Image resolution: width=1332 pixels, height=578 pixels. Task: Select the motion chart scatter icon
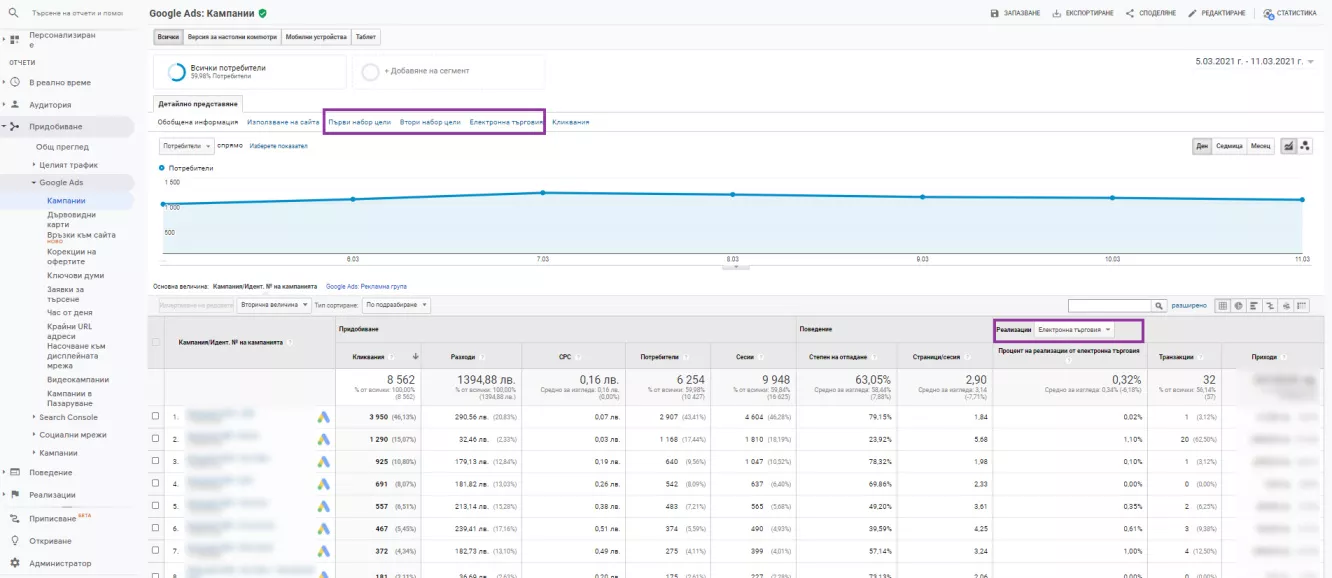tap(1305, 146)
